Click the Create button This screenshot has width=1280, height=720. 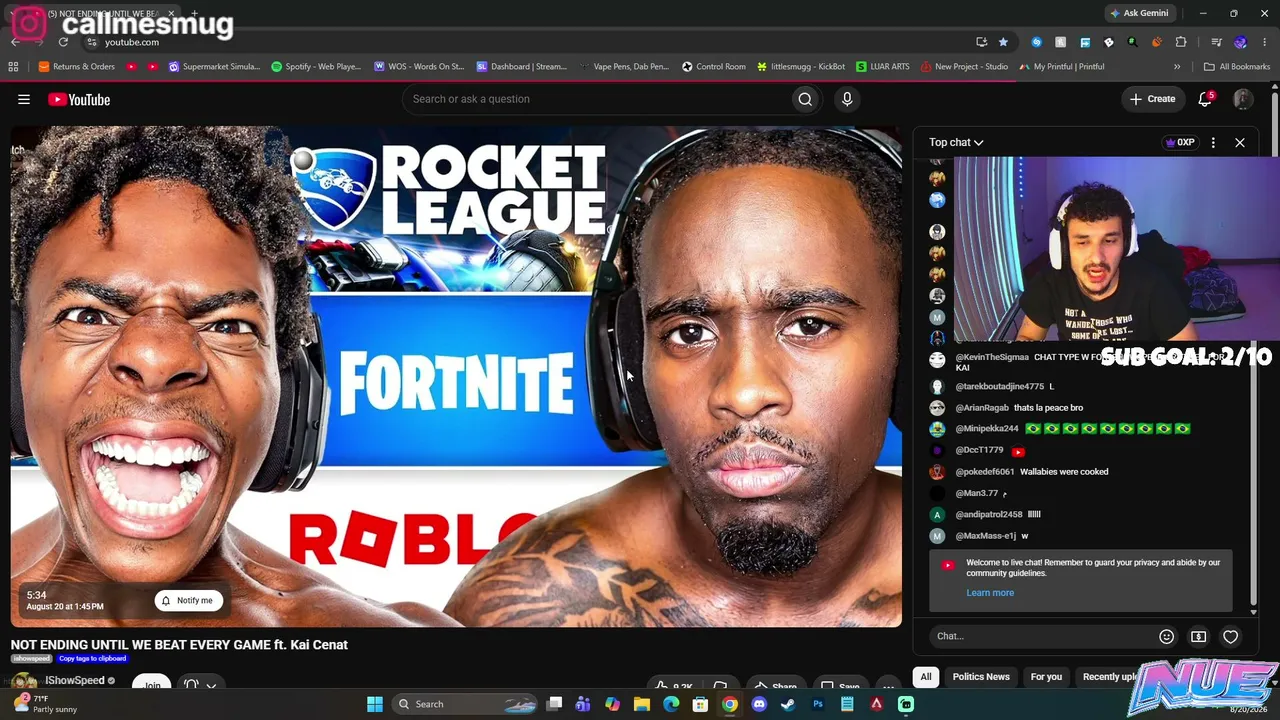click(1152, 99)
